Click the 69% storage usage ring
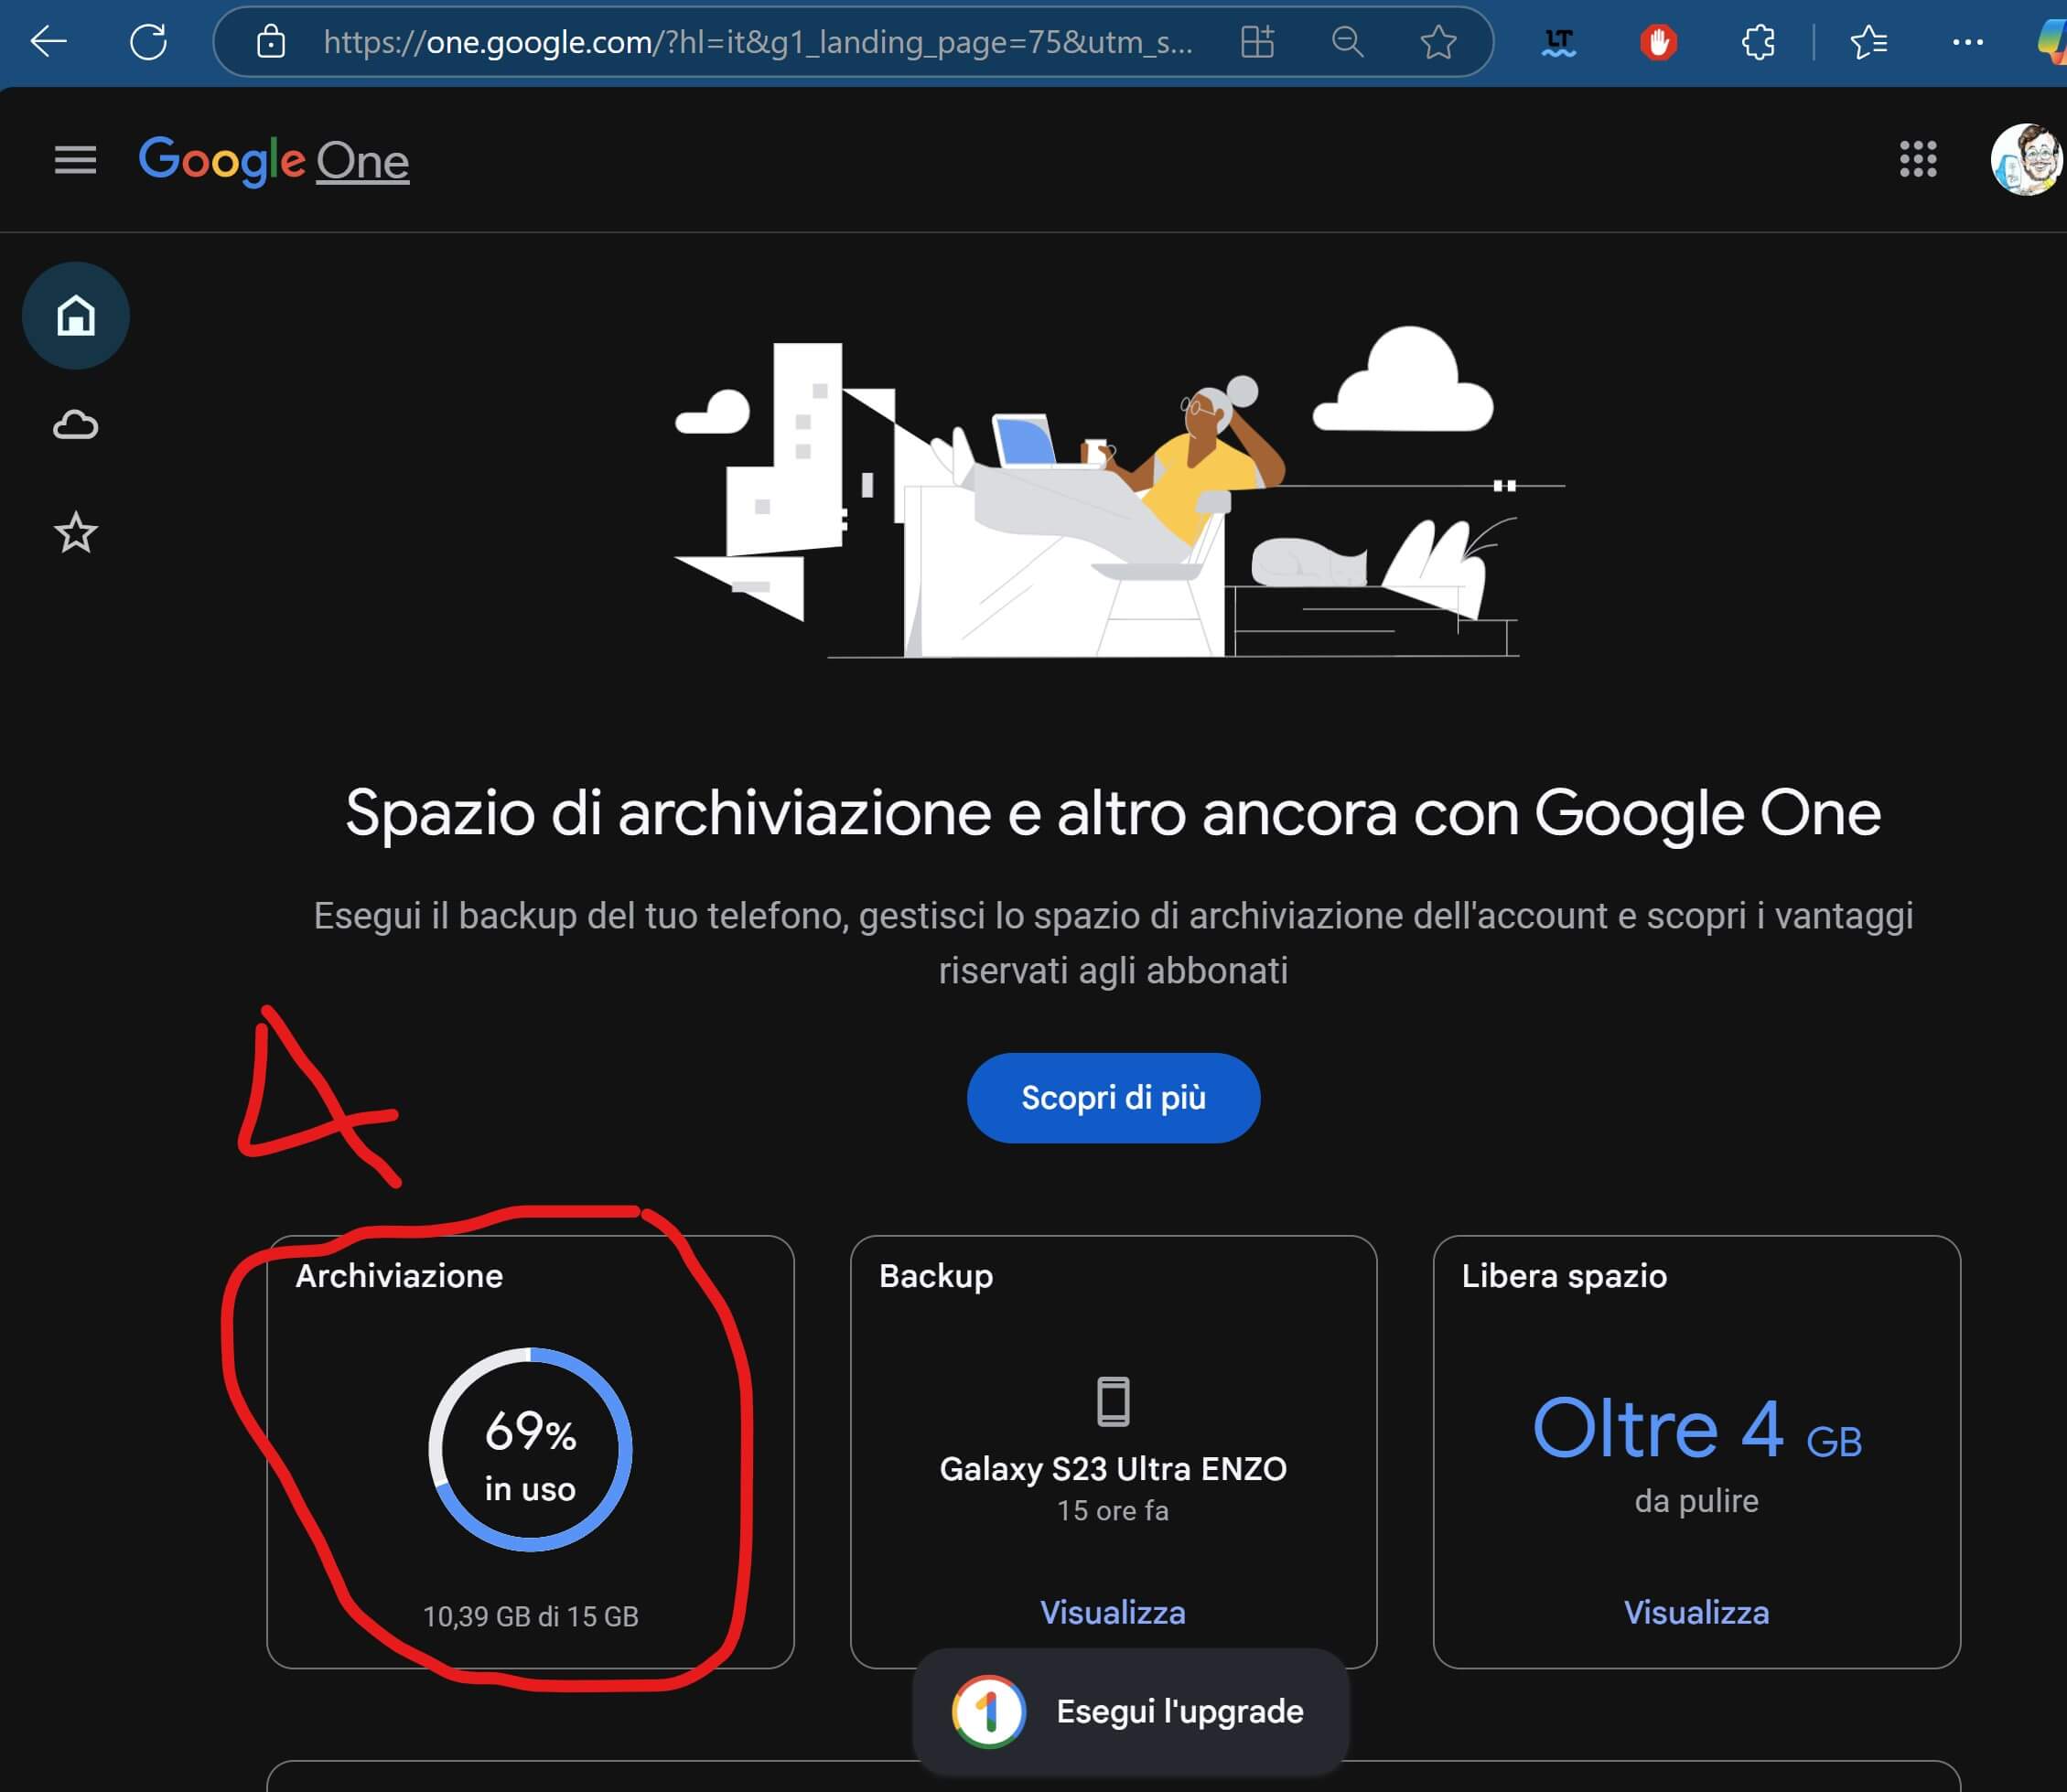The height and width of the screenshot is (1792, 2067). coord(530,1450)
